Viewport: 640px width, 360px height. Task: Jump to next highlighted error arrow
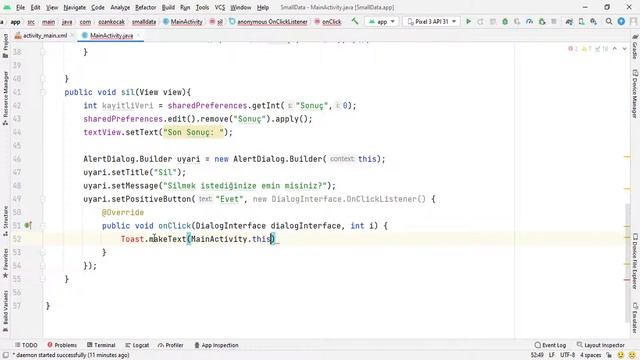[624, 49]
